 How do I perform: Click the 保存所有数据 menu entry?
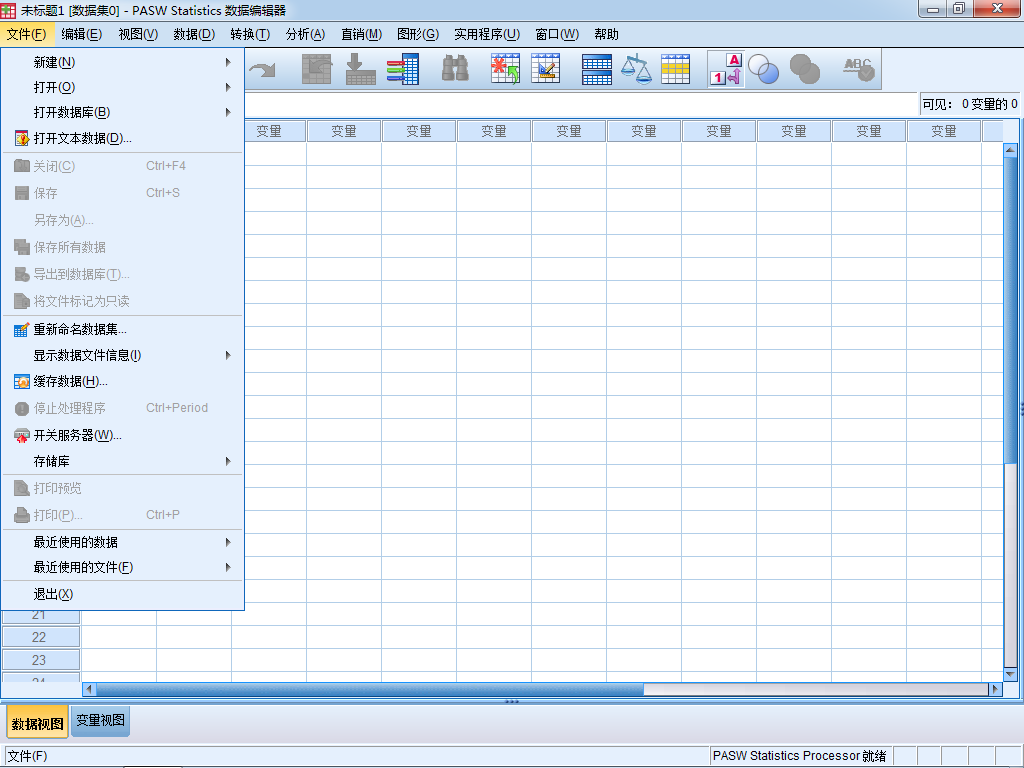[x=123, y=247]
